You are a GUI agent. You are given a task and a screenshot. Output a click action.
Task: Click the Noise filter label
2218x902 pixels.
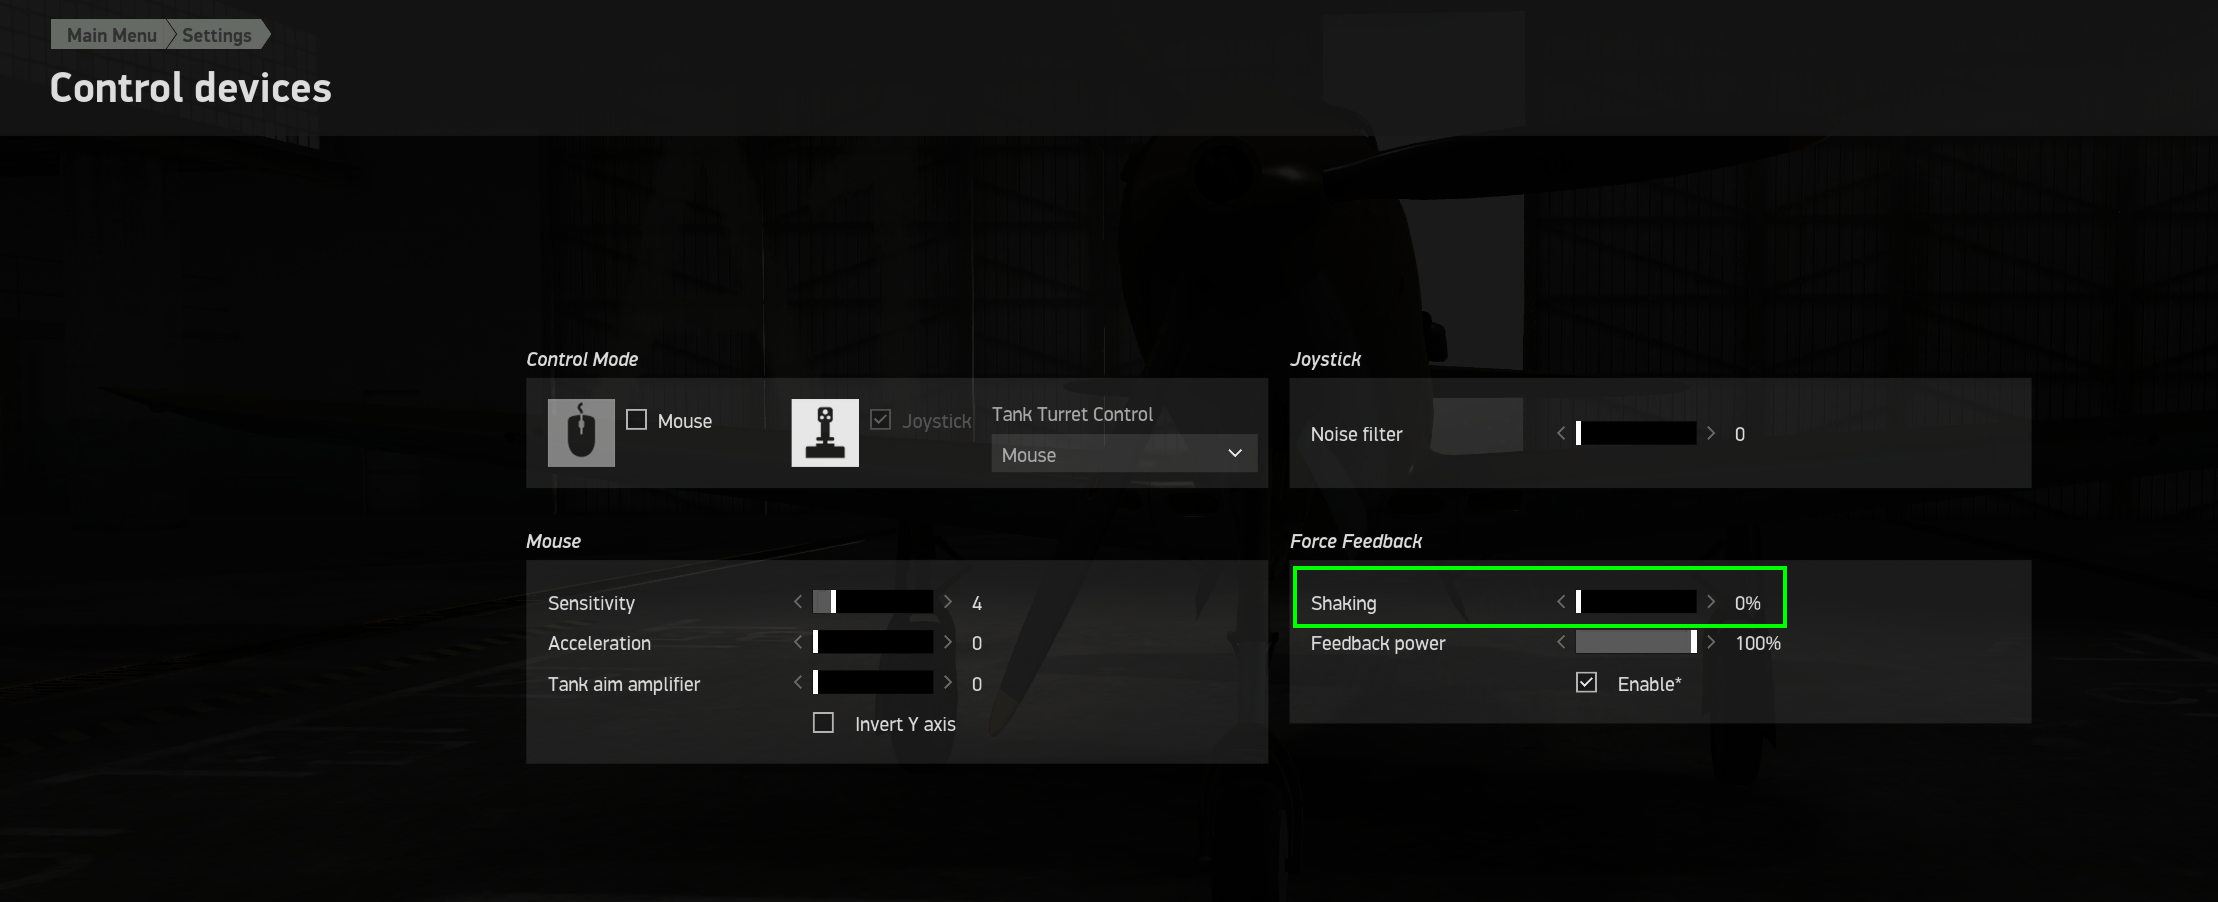coord(1356,434)
